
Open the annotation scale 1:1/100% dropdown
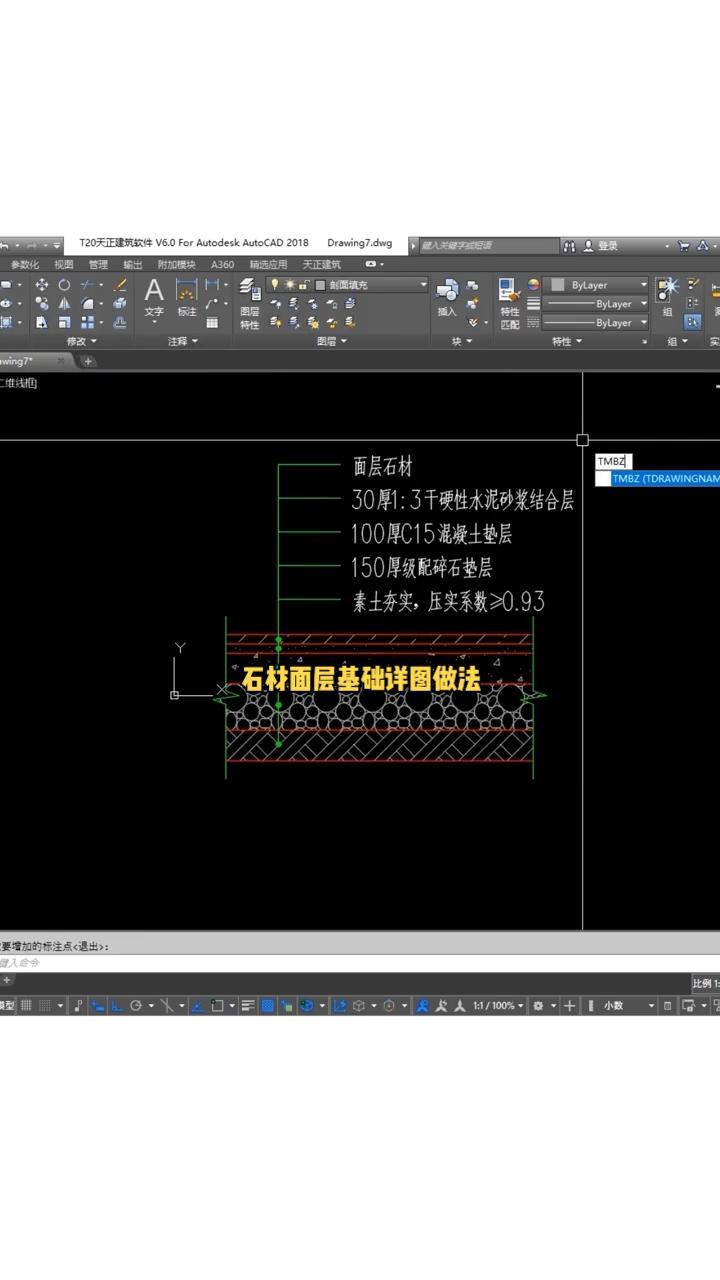pos(498,1006)
